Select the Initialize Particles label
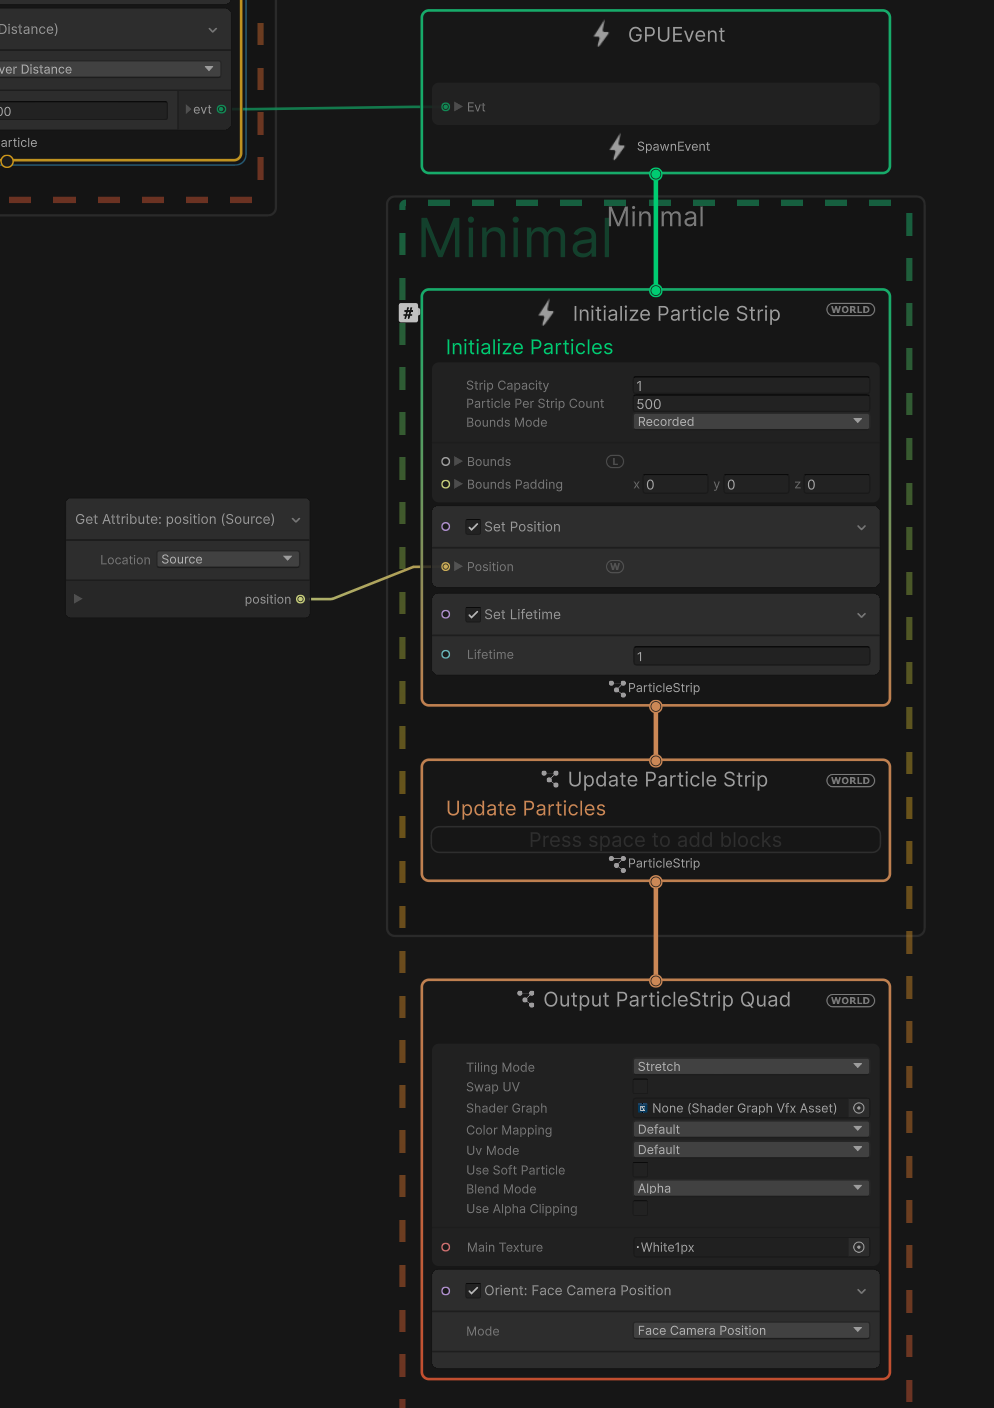Screen dimensions: 994x1408 [x=529, y=347]
